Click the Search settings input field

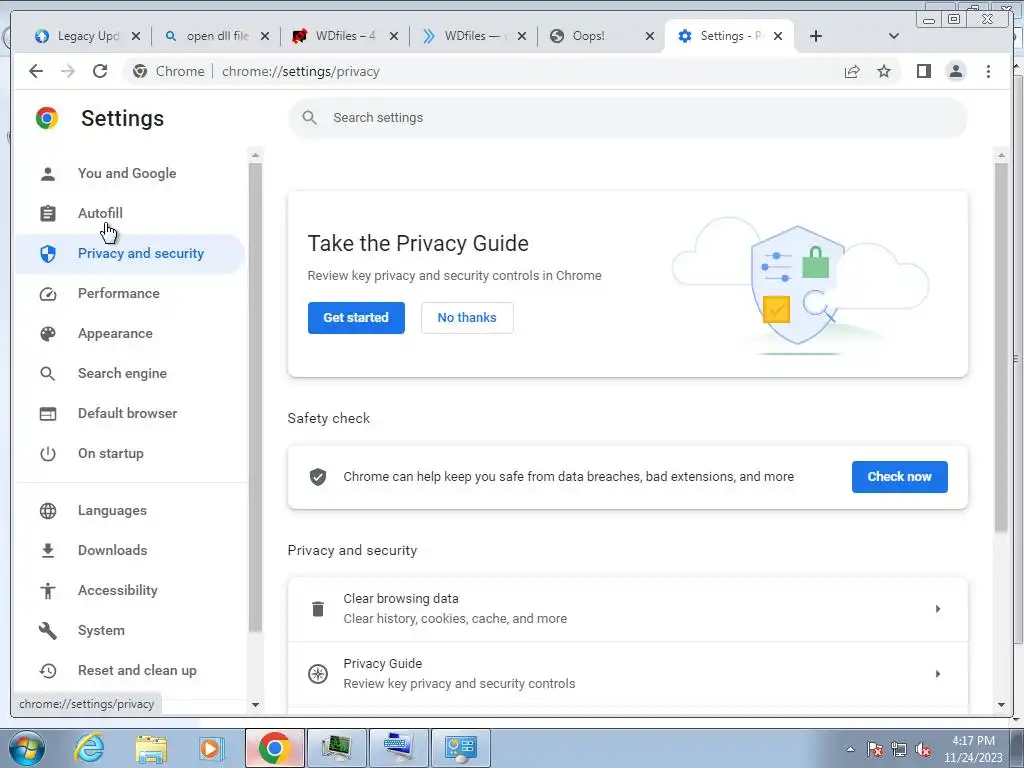pyautogui.click(x=628, y=118)
